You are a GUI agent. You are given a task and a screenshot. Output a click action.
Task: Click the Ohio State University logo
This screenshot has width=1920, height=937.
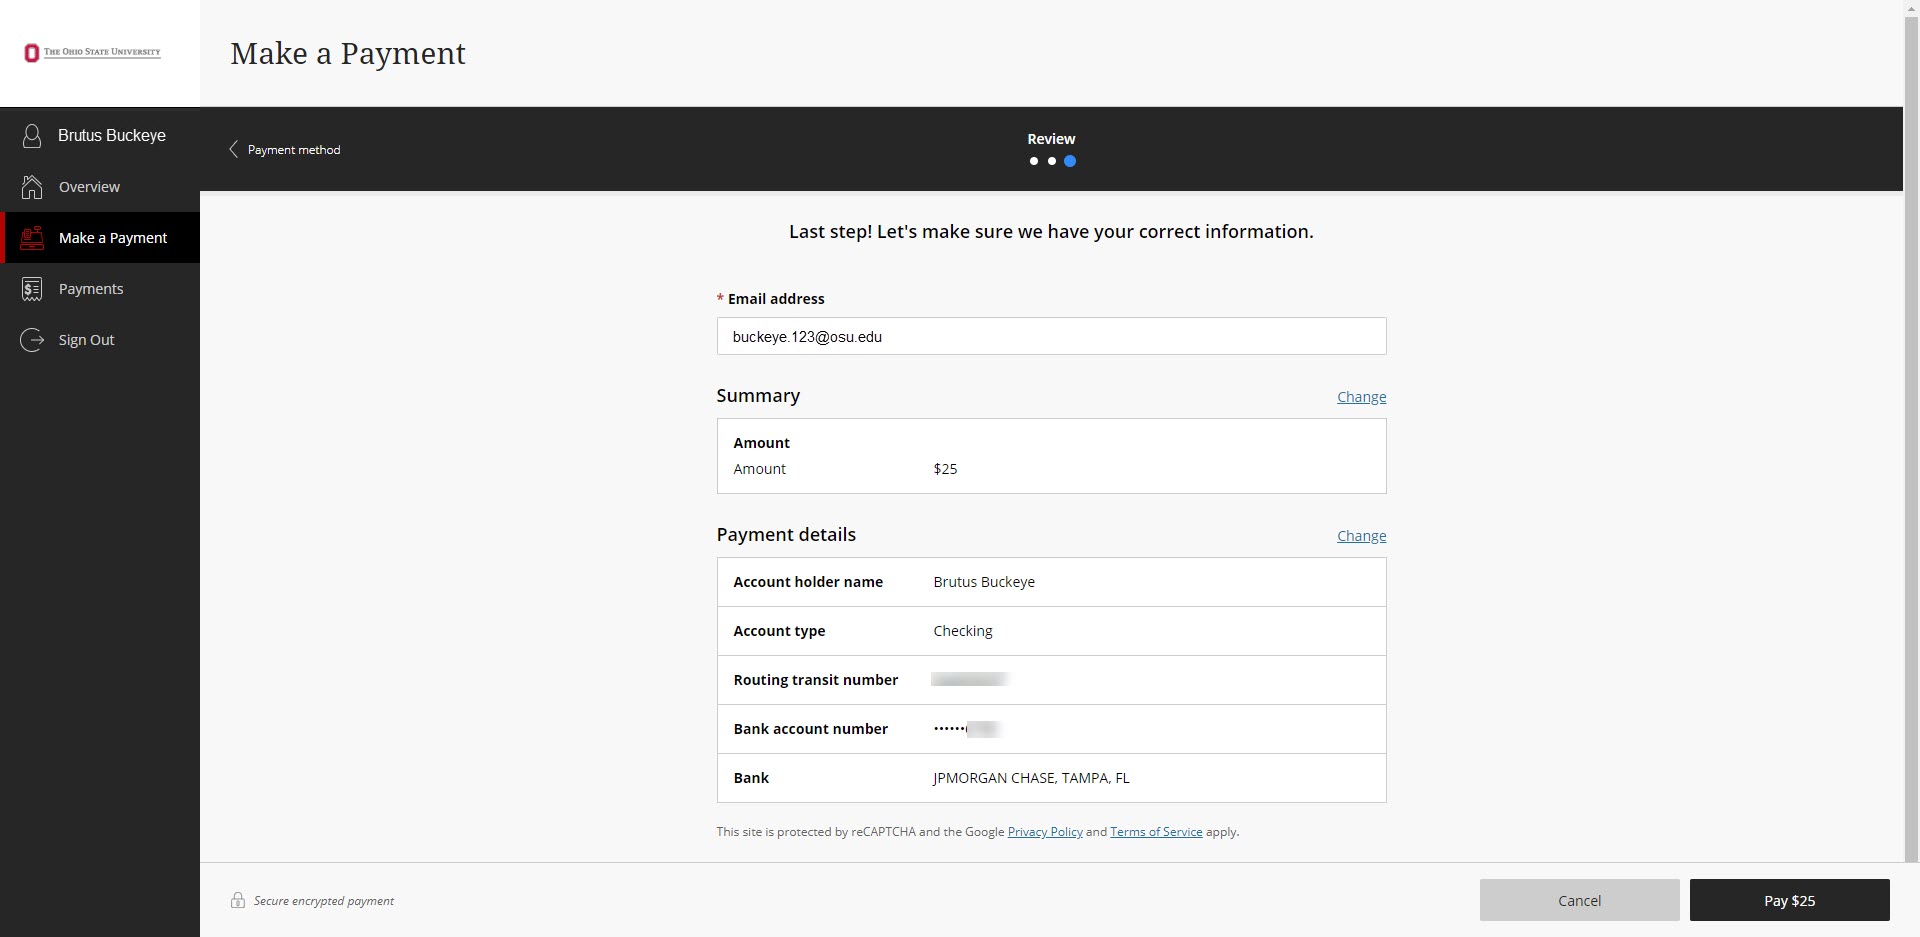(x=92, y=52)
